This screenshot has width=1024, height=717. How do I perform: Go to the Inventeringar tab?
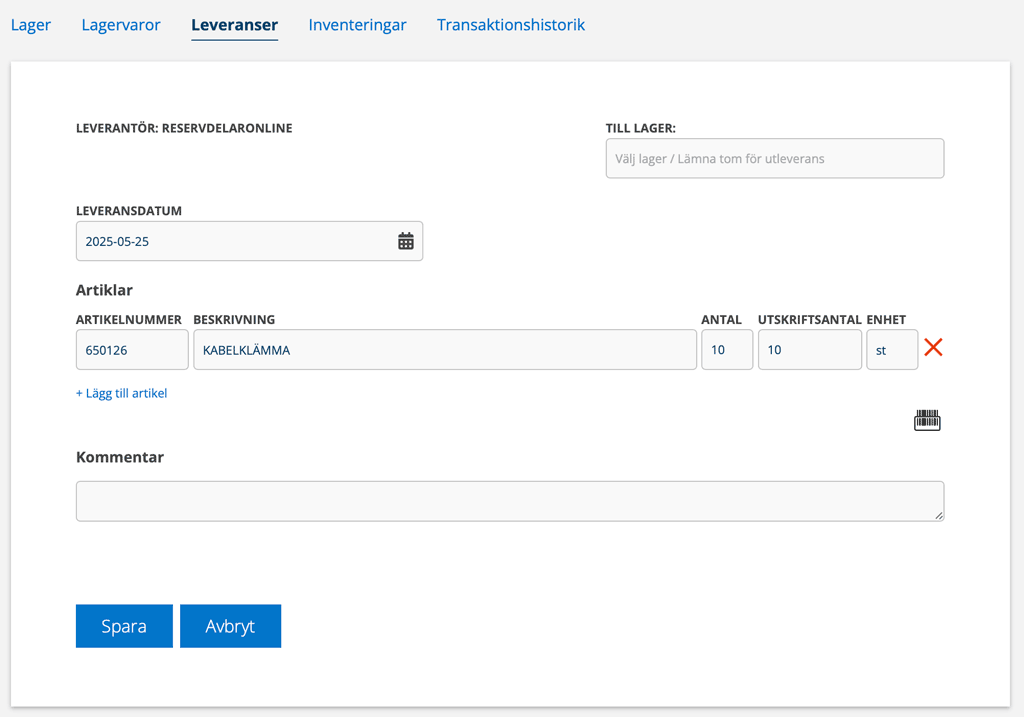point(357,25)
